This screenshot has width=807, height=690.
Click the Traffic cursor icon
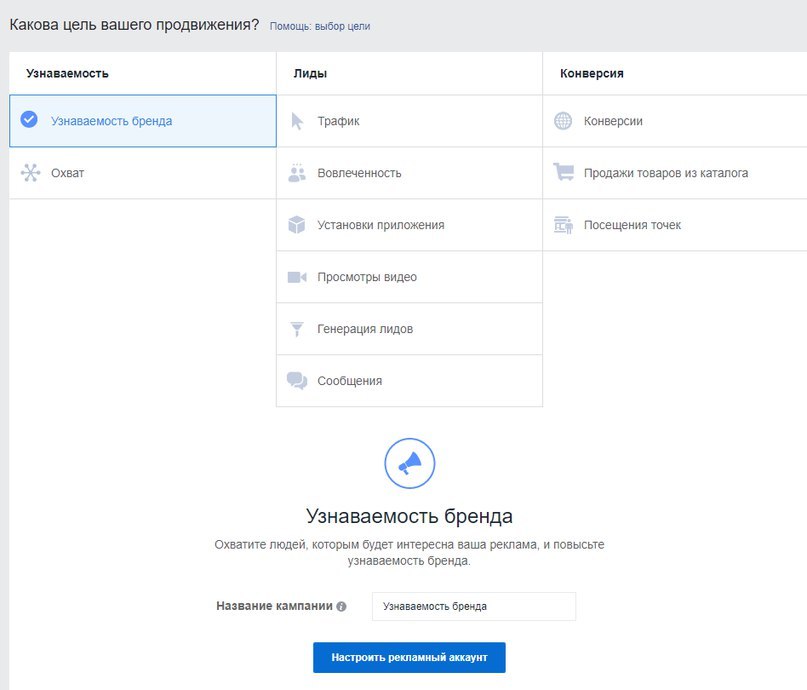pos(297,121)
